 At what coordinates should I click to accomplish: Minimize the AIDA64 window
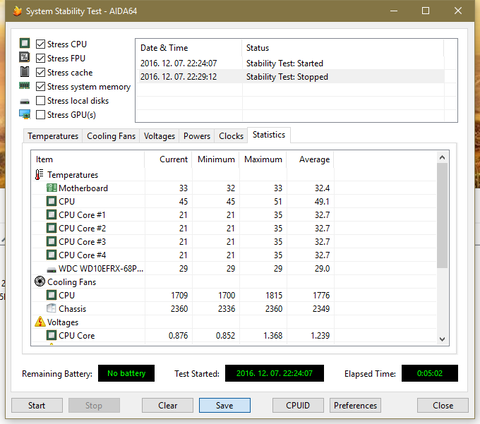394,11
